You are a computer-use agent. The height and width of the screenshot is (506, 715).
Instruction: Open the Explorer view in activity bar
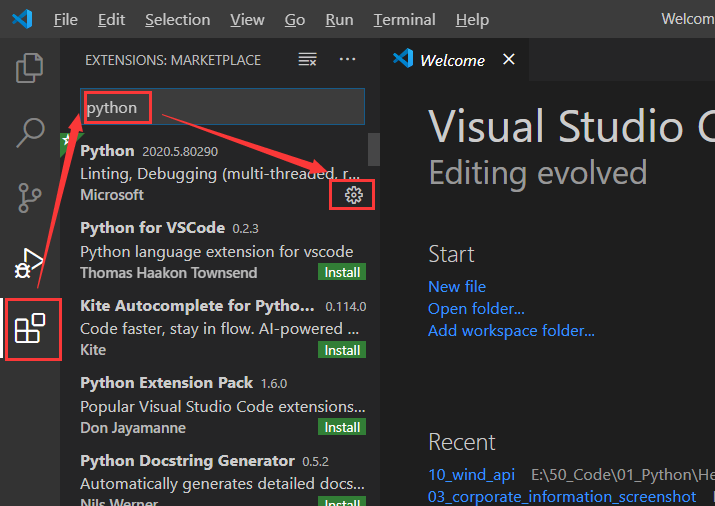pos(30,68)
